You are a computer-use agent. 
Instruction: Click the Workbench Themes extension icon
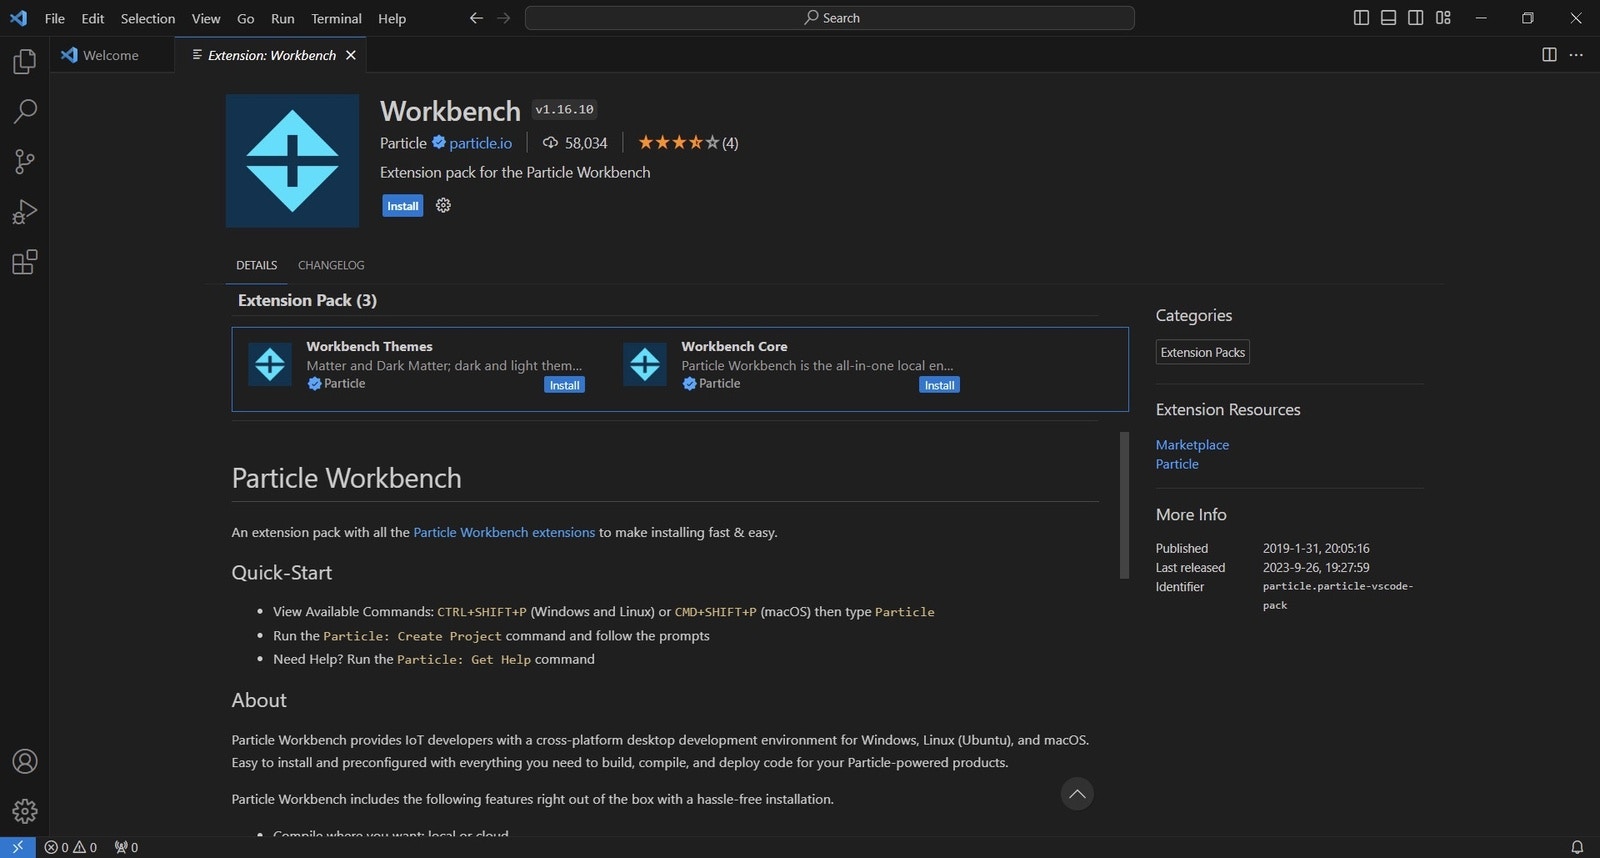point(270,365)
